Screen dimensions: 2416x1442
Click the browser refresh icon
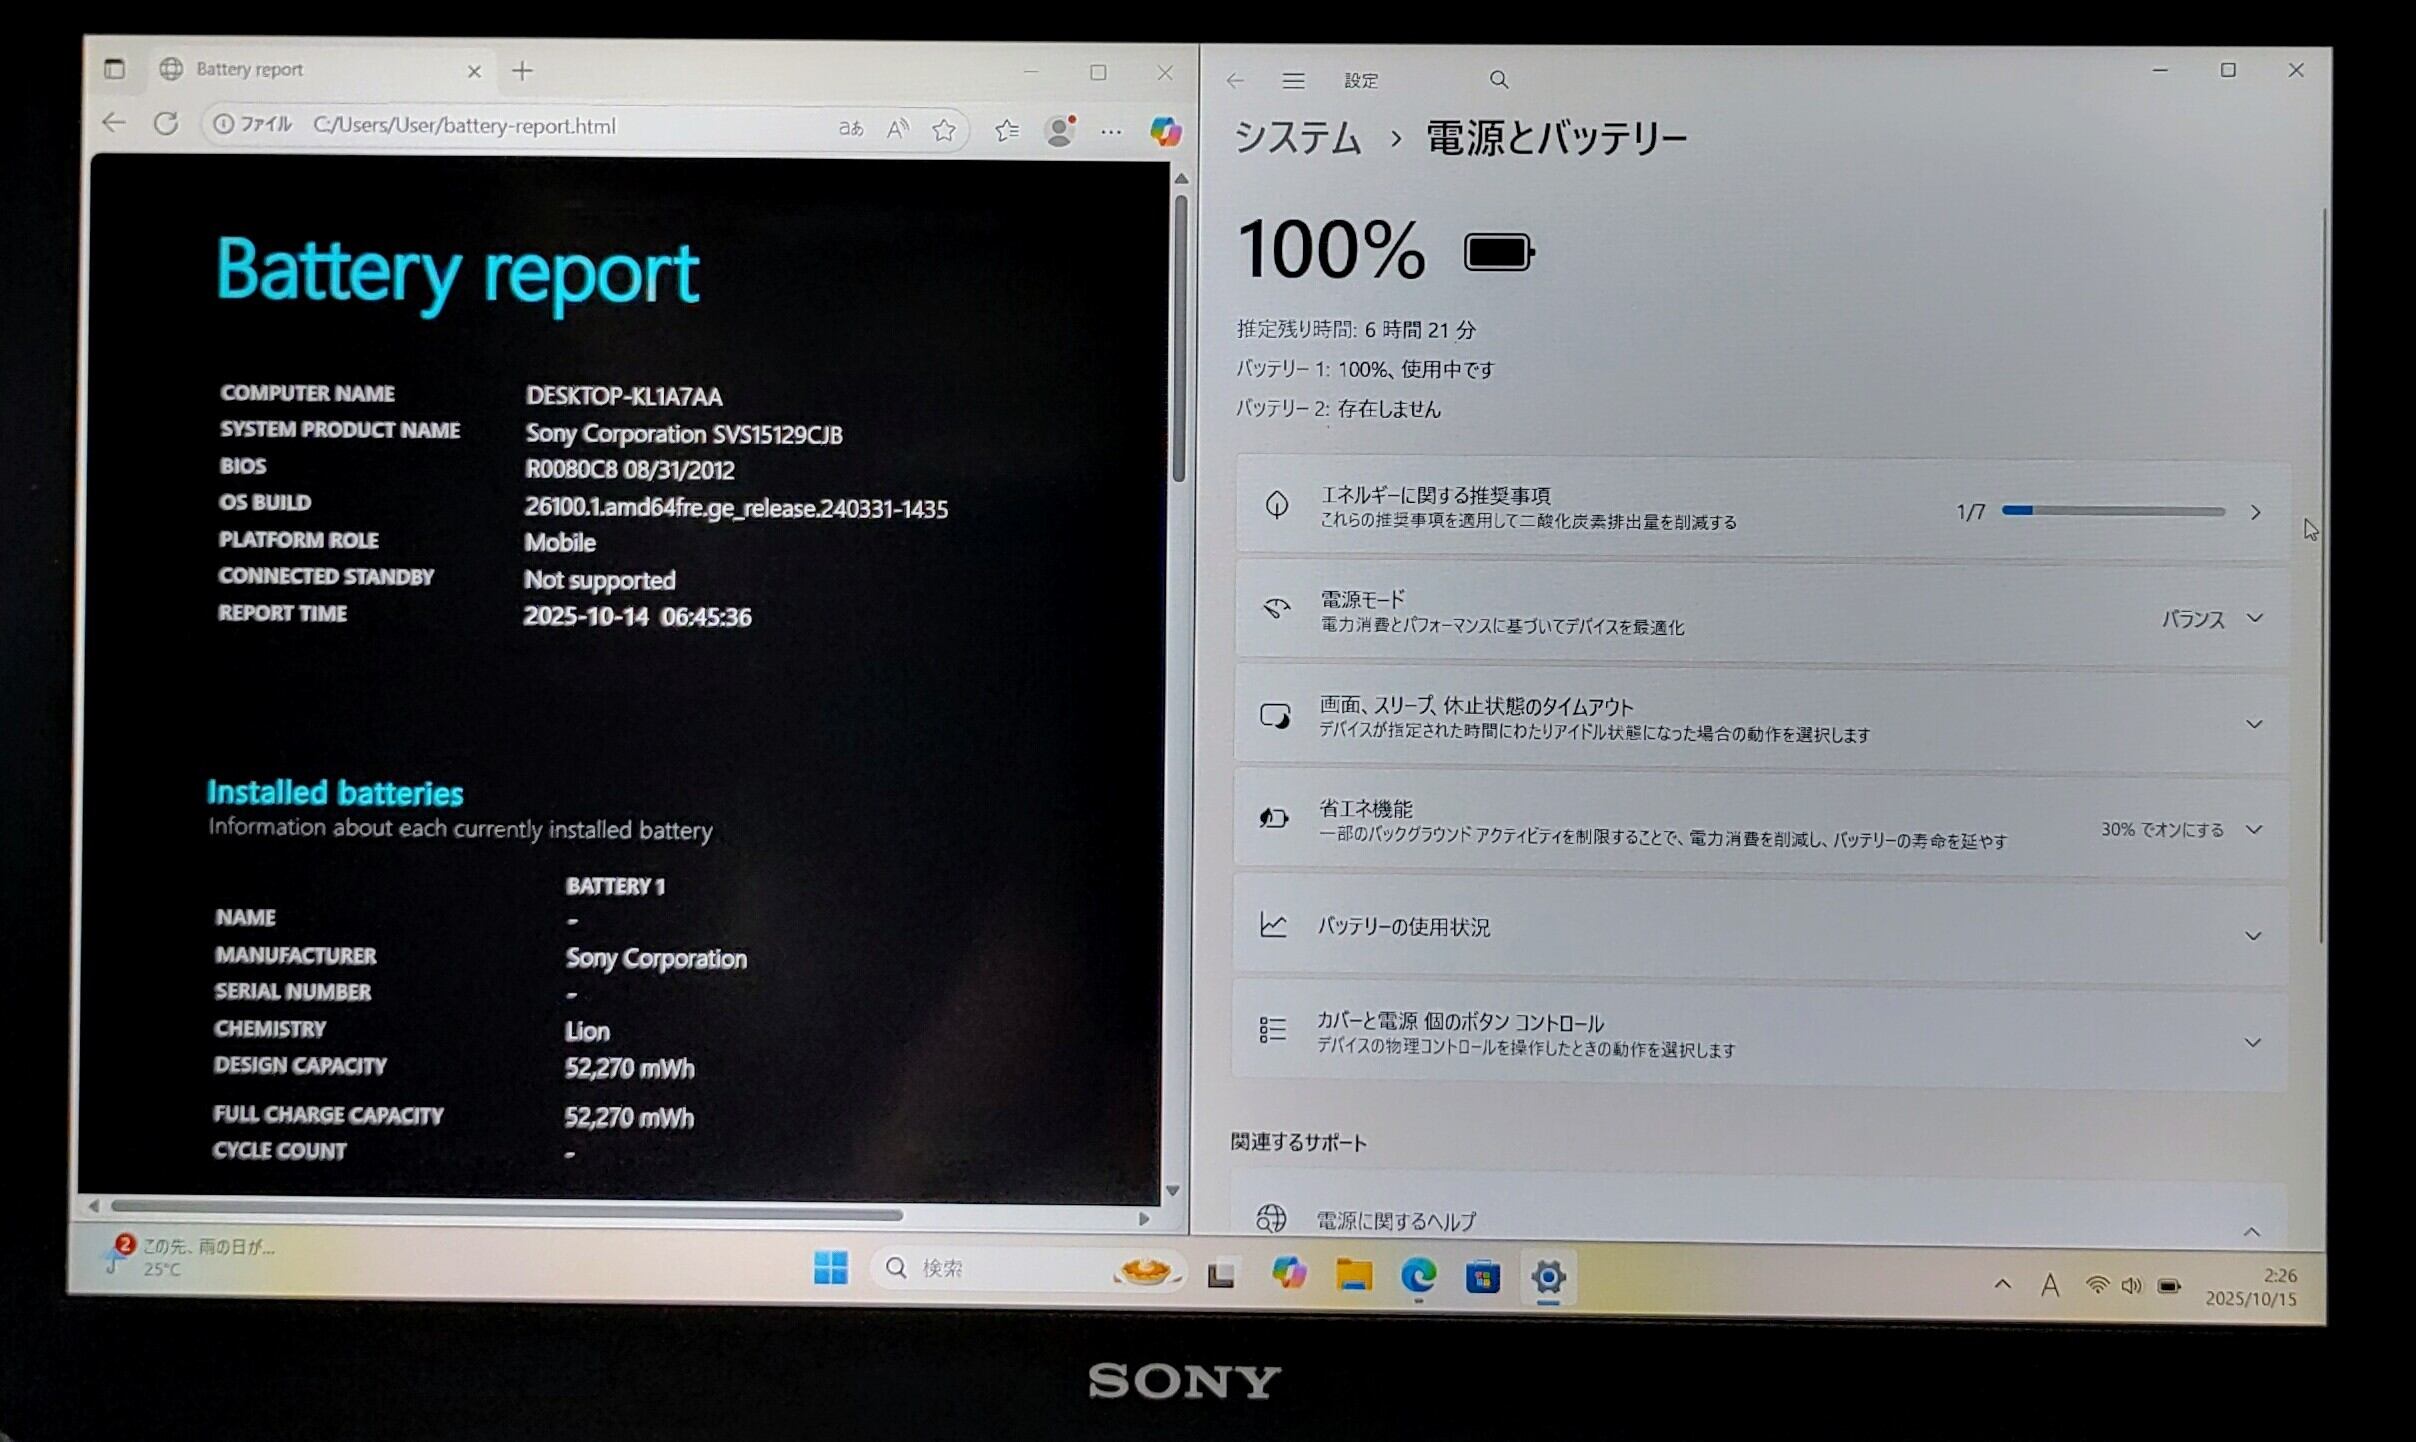166,124
